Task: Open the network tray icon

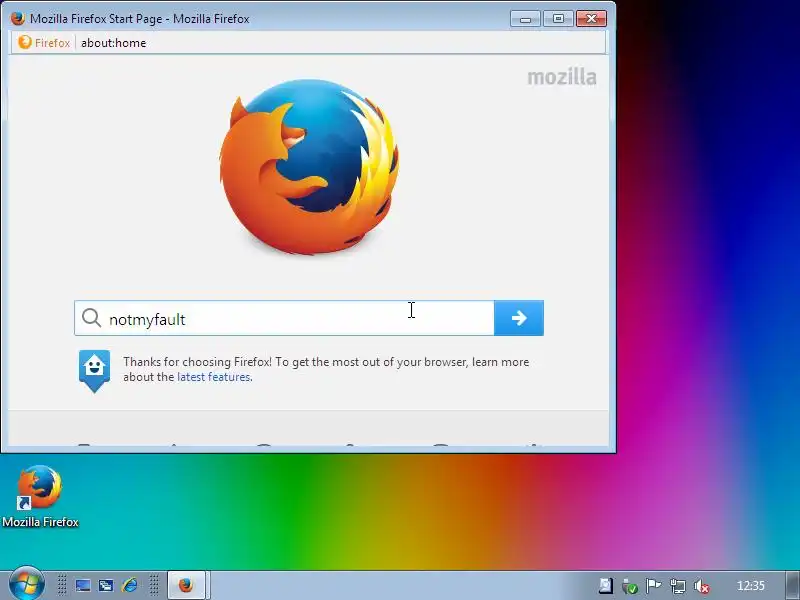Action: coord(678,586)
